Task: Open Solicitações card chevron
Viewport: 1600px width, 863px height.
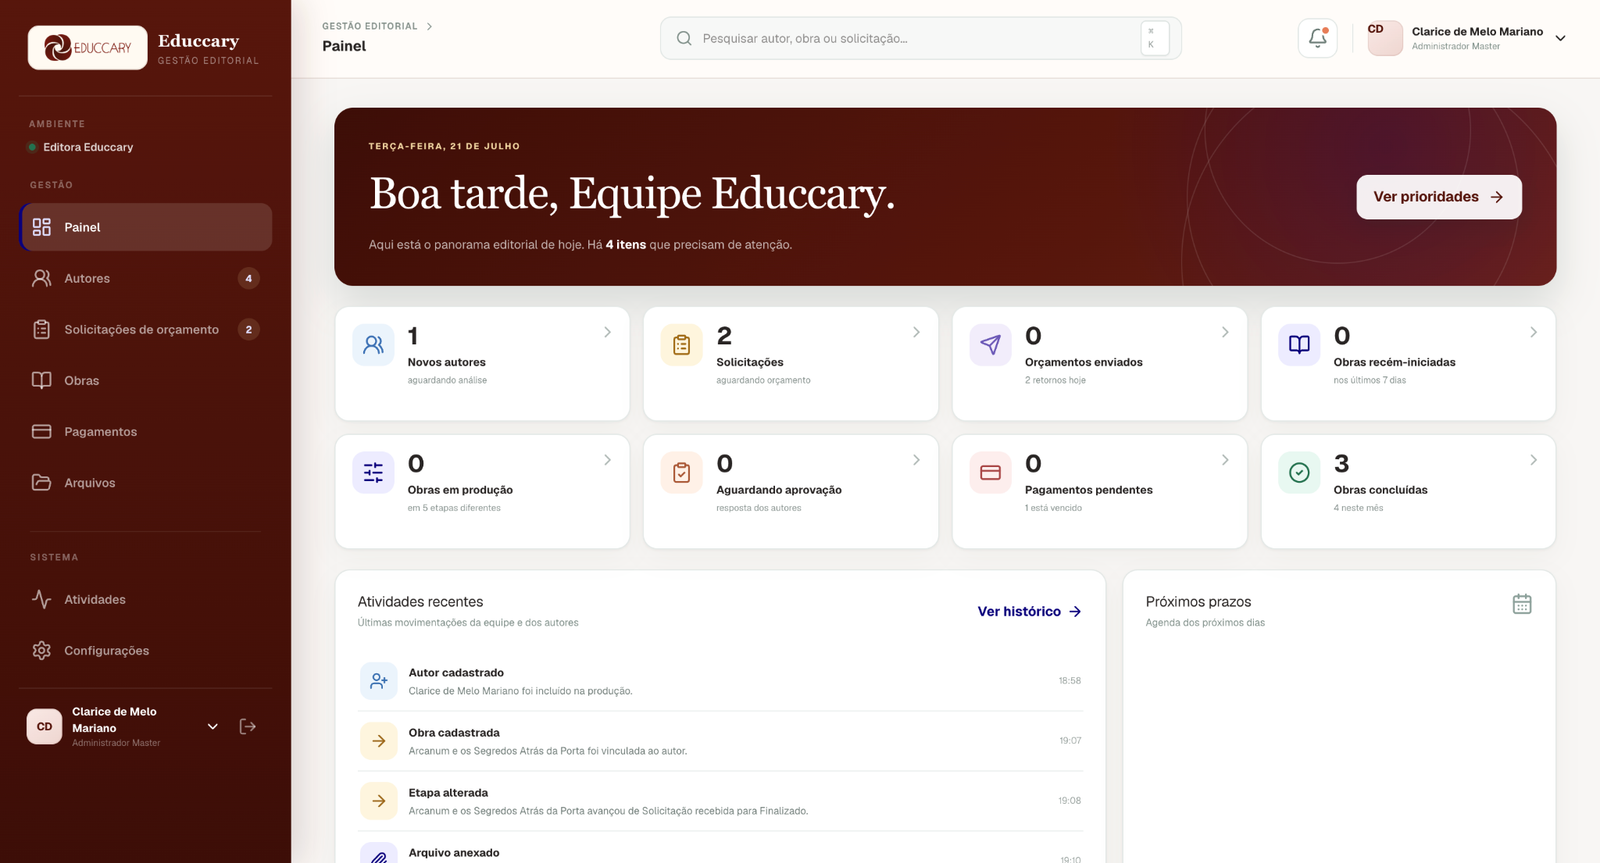Action: (916, 332)
